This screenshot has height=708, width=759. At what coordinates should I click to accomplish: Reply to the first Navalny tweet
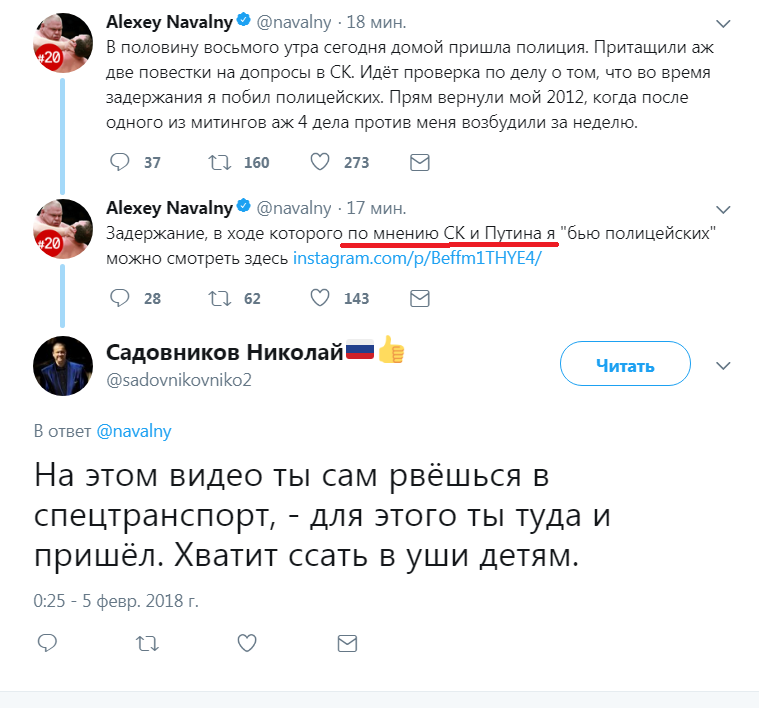point(120,162)
